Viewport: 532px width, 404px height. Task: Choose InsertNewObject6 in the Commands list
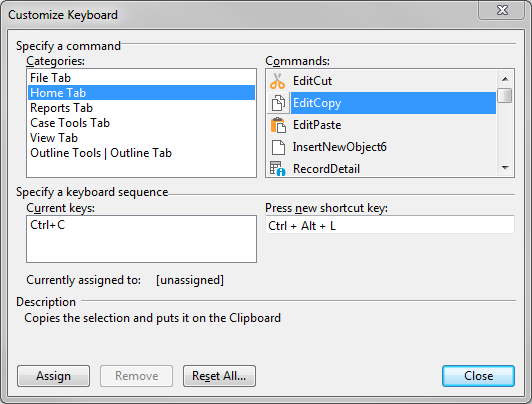(382, 147)
